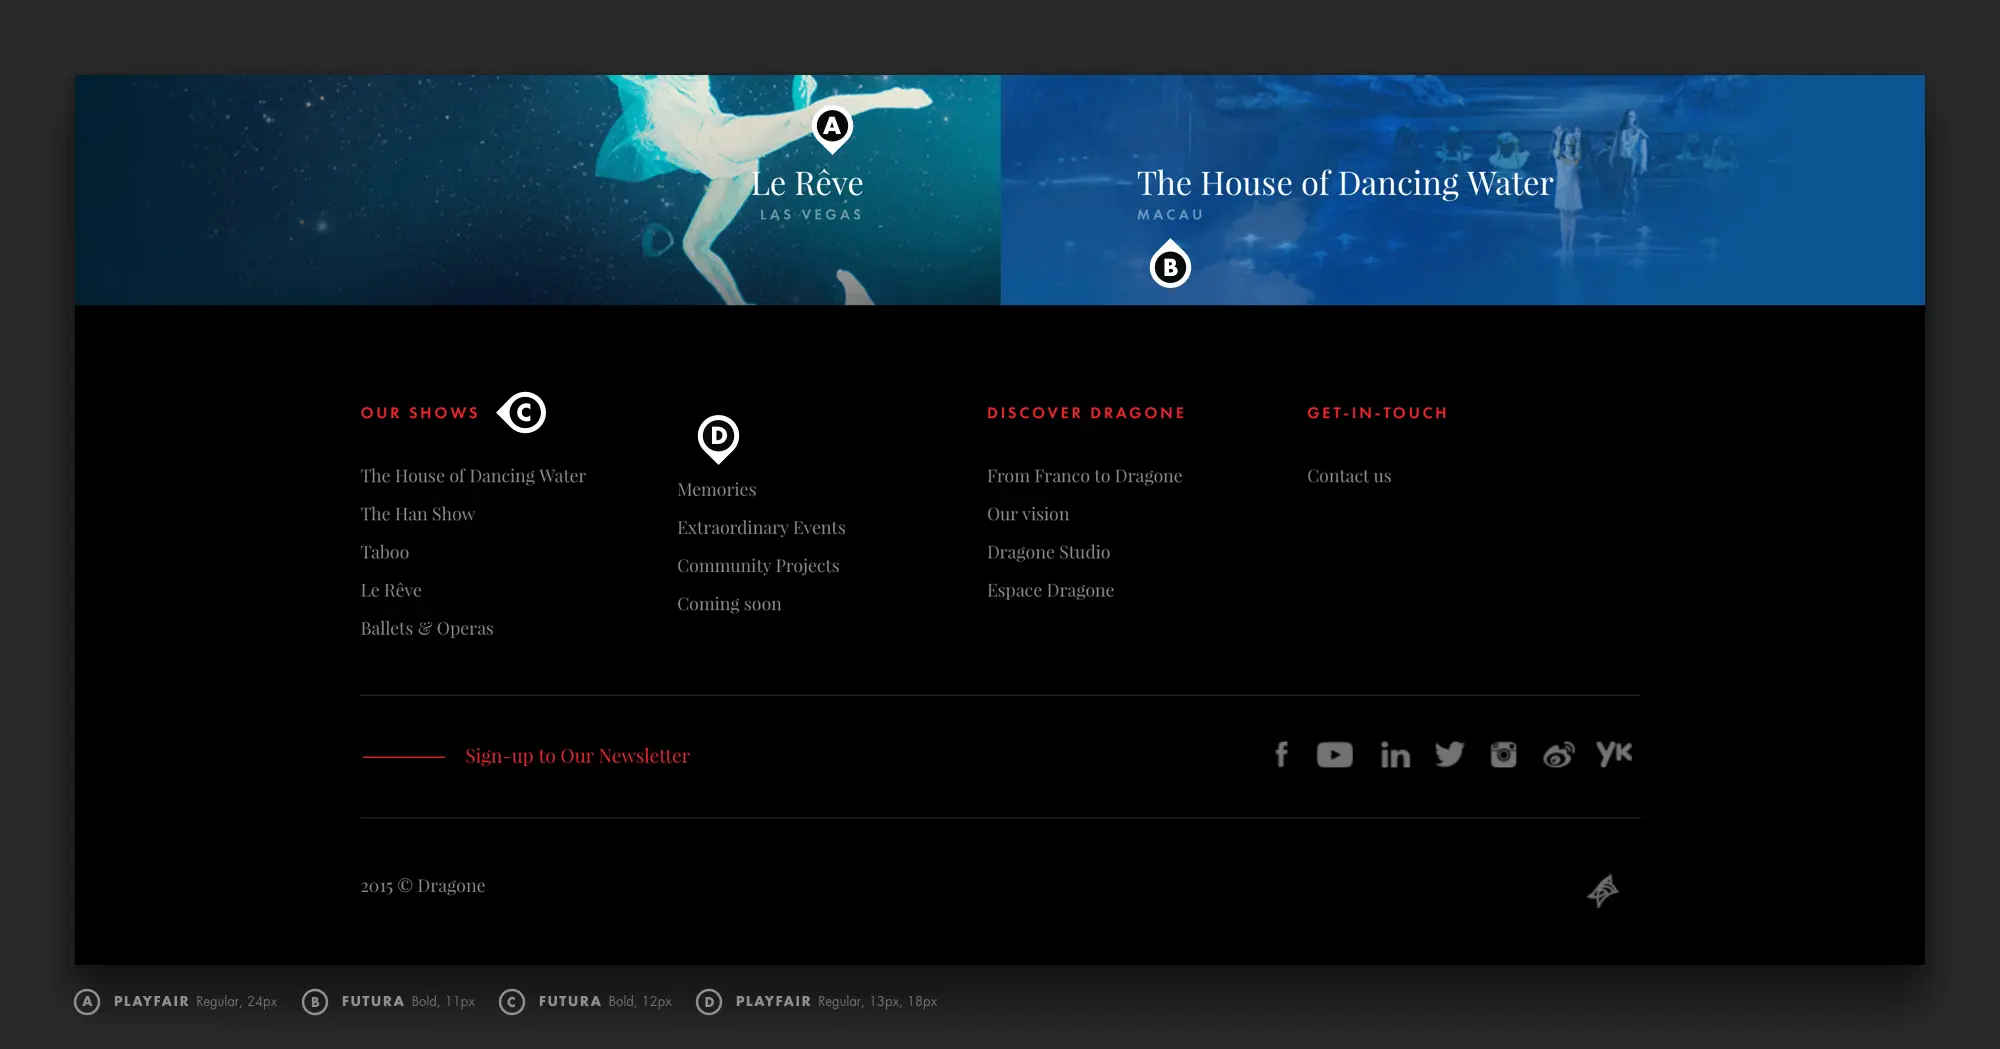Screen dimensions: 2000x1049
Task: Open the YouTube social icon
Action: pyautogui.click(x=1334, y=755)
